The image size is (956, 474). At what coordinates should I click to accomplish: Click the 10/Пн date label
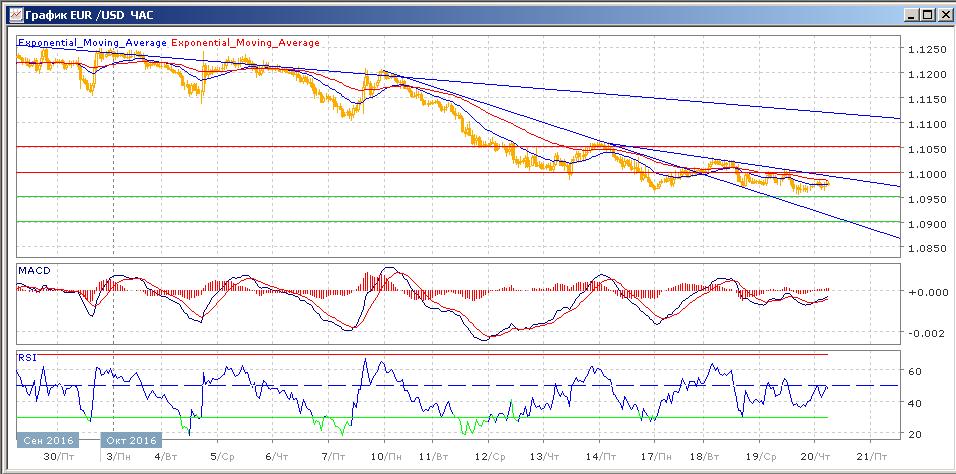(388, 456)
